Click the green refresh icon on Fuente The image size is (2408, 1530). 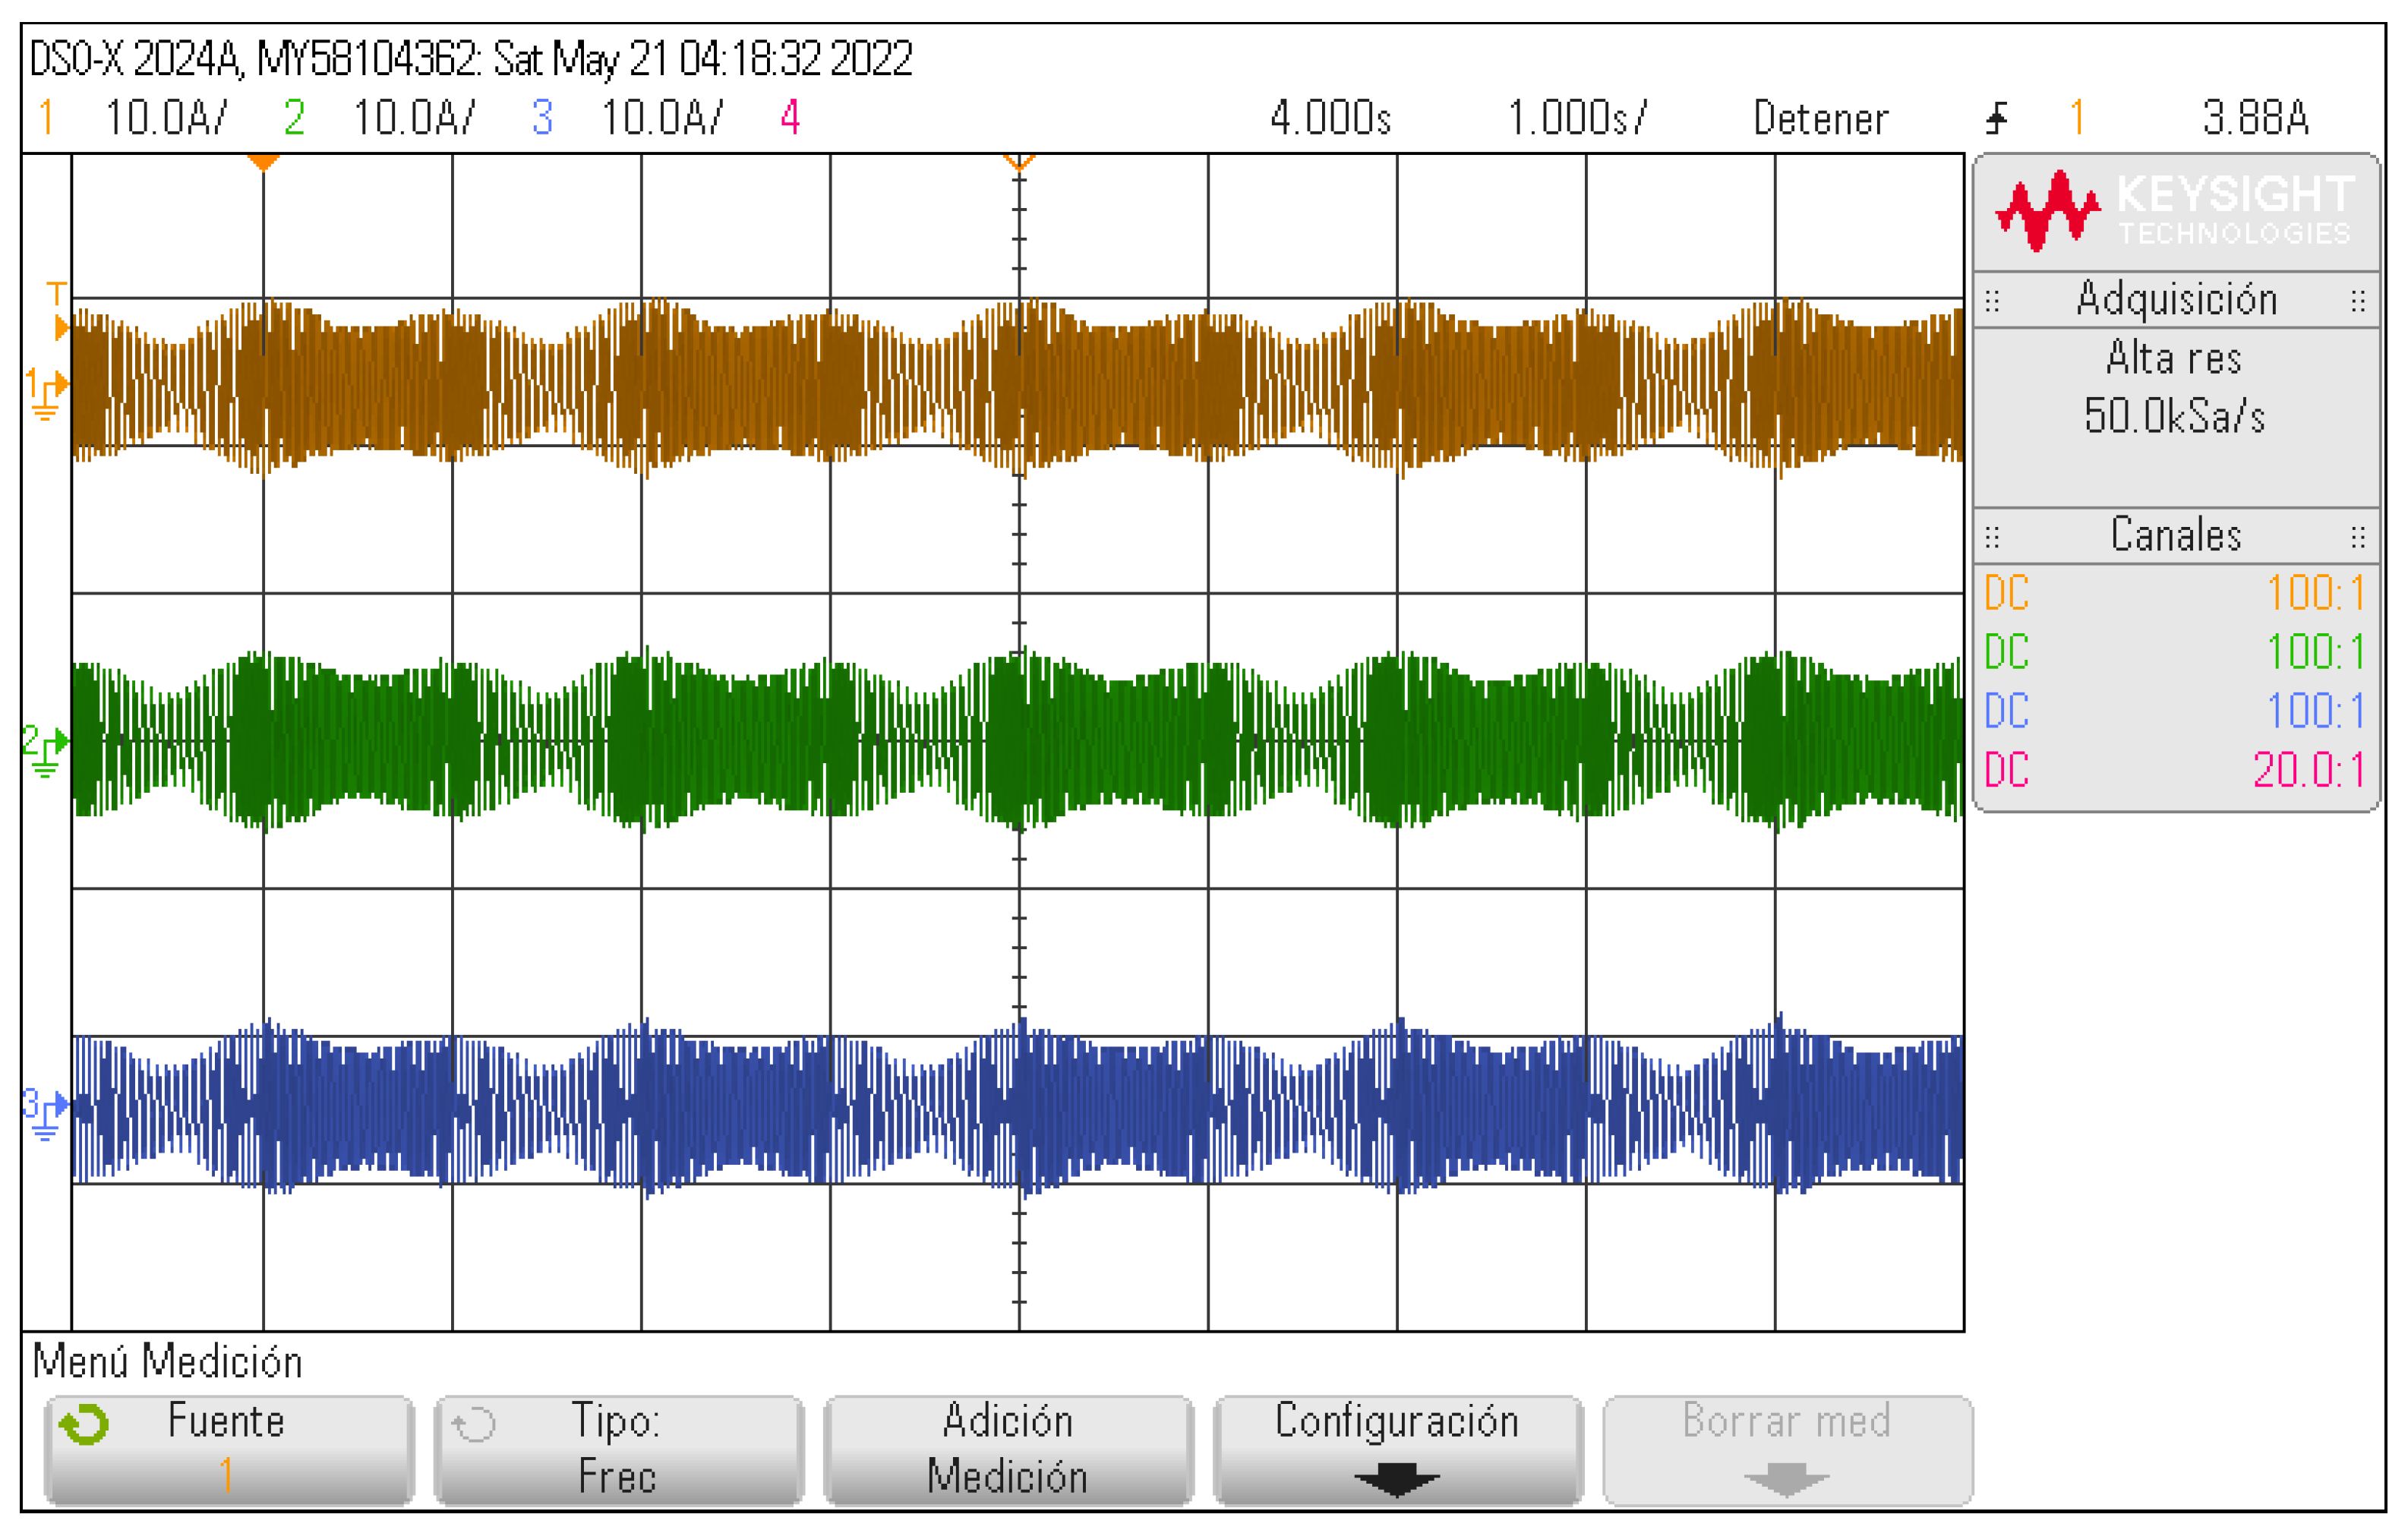(84, 1424)
